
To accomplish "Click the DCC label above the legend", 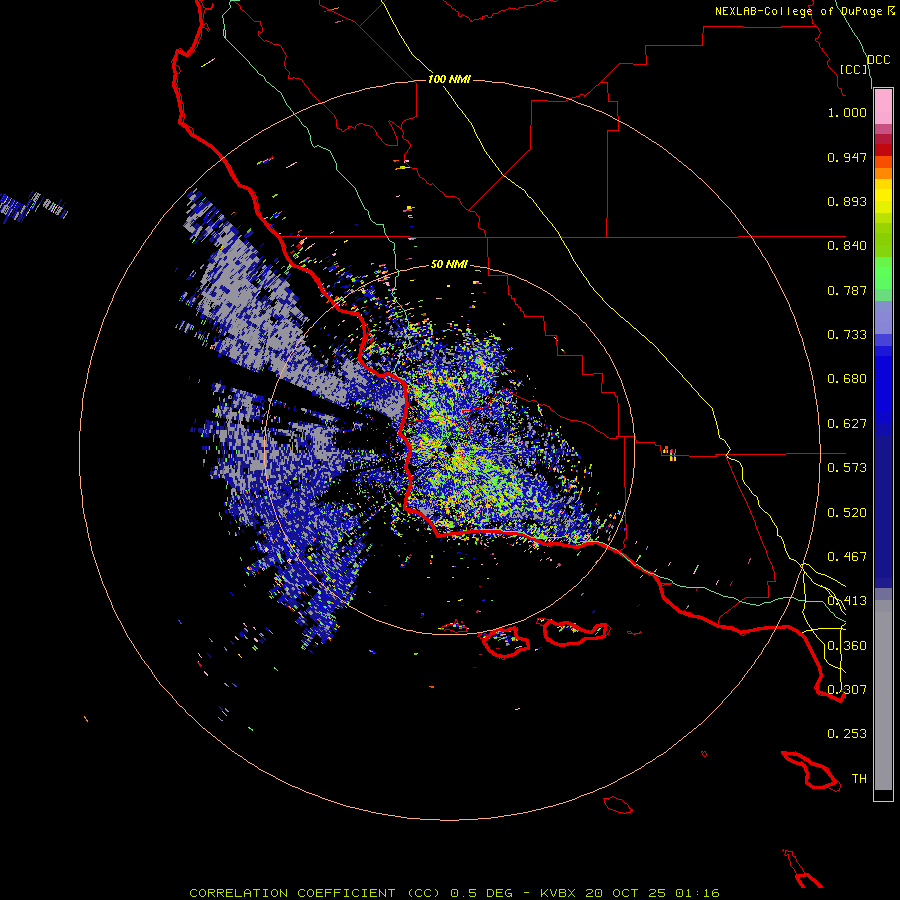I will 879,60.
